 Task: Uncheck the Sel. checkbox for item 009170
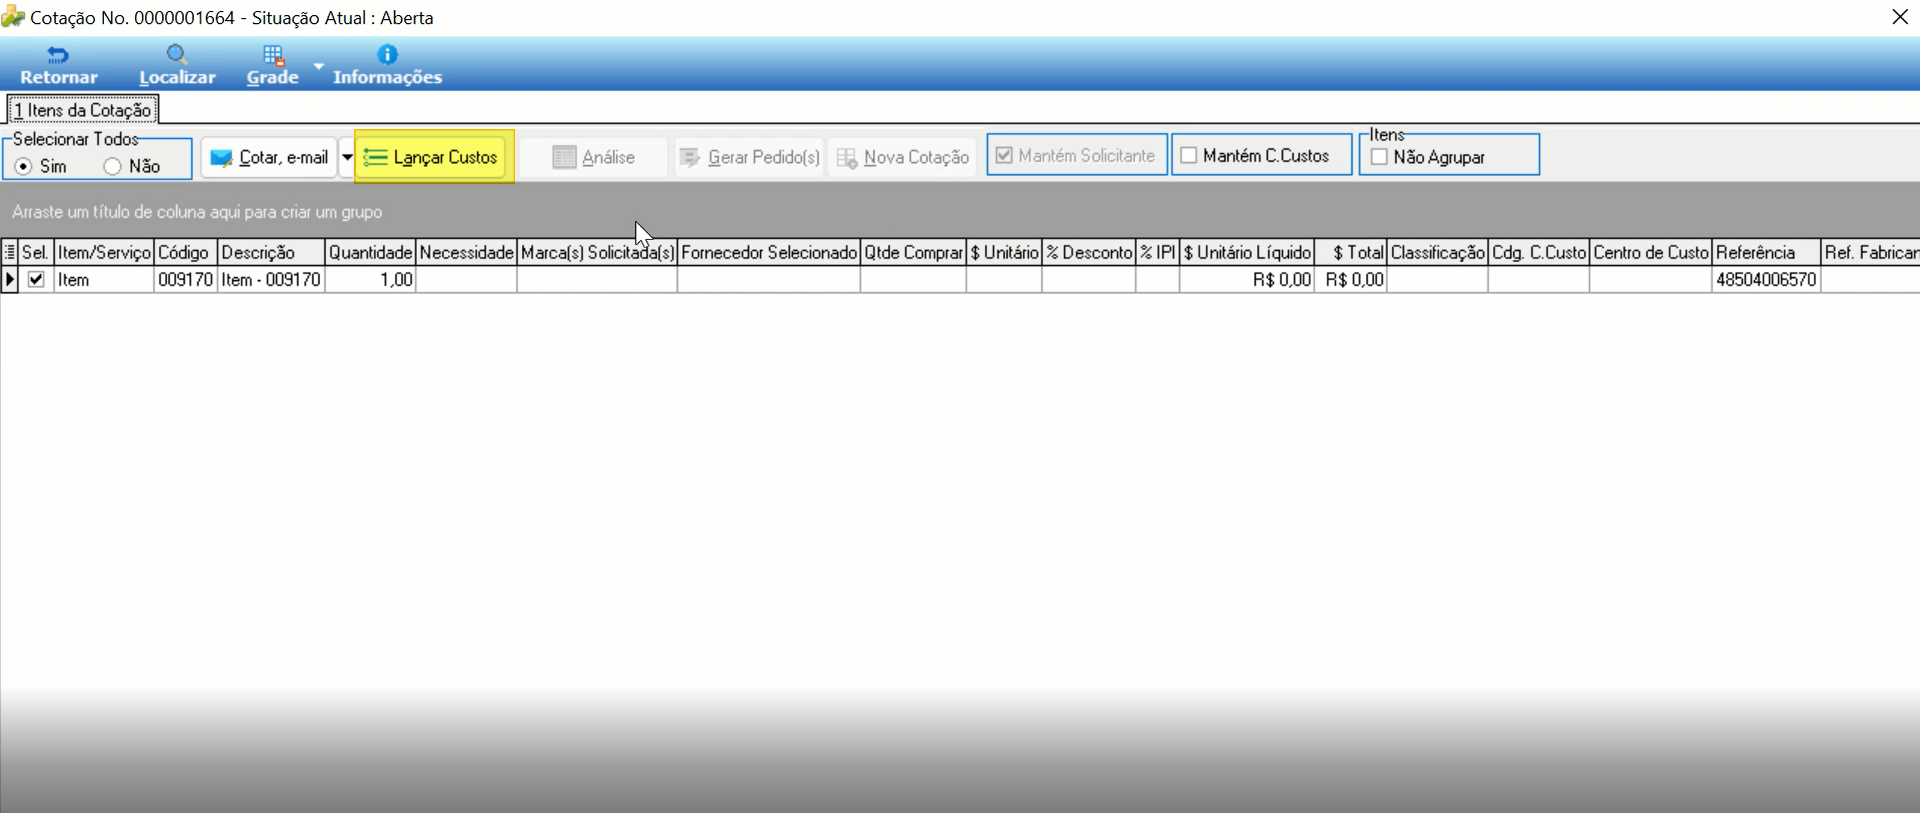(36, 280)
